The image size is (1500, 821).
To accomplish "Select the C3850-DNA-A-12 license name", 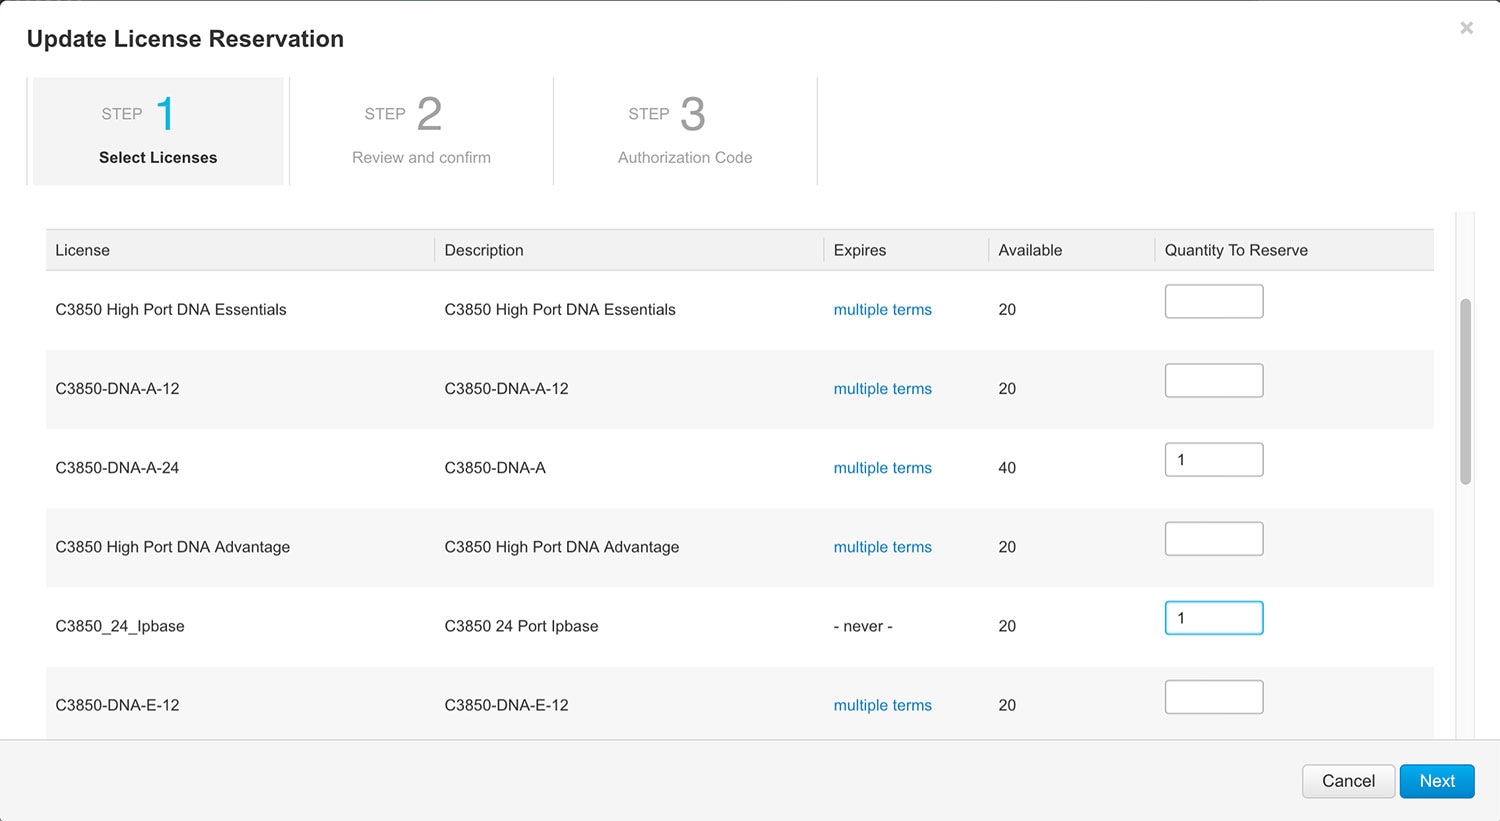I will pyautogui.click(x=117, y=389).
